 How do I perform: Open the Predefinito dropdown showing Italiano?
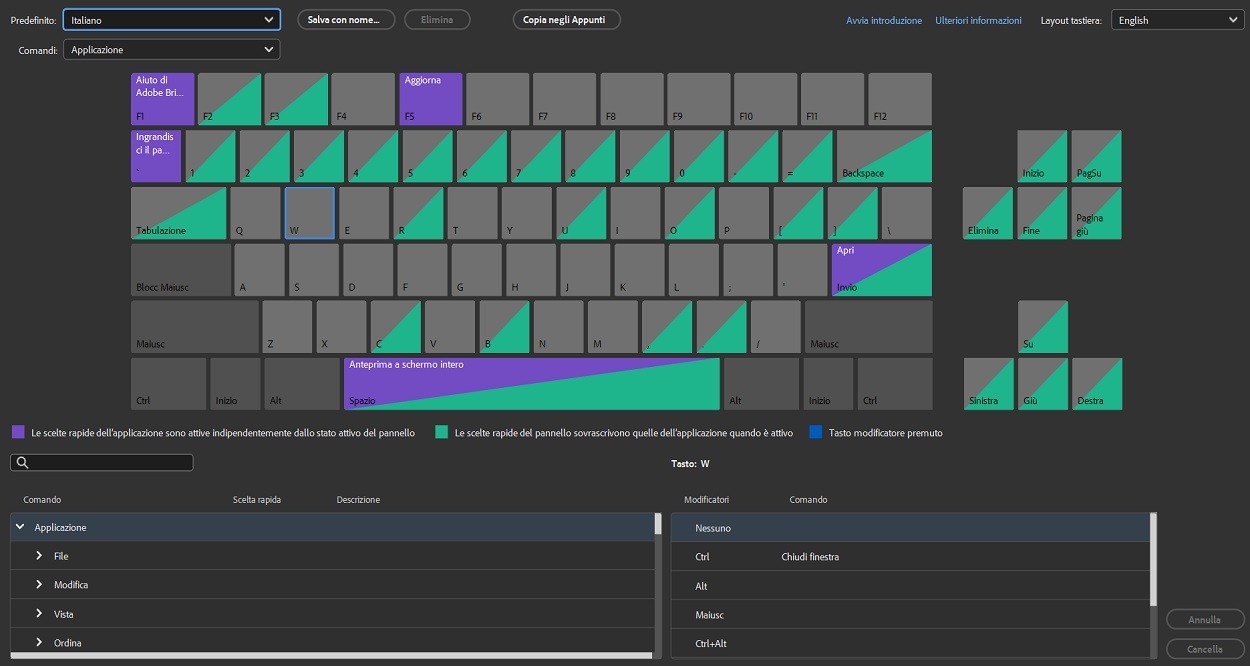[x=171, y=18]
